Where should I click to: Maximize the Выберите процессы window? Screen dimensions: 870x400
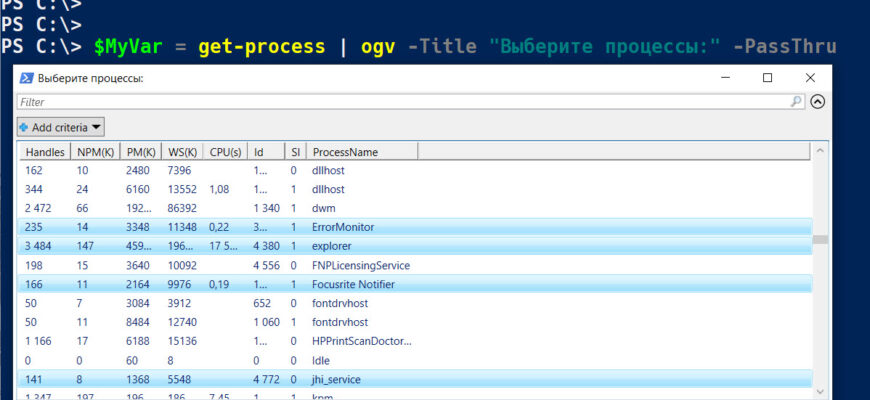point(767,78)
